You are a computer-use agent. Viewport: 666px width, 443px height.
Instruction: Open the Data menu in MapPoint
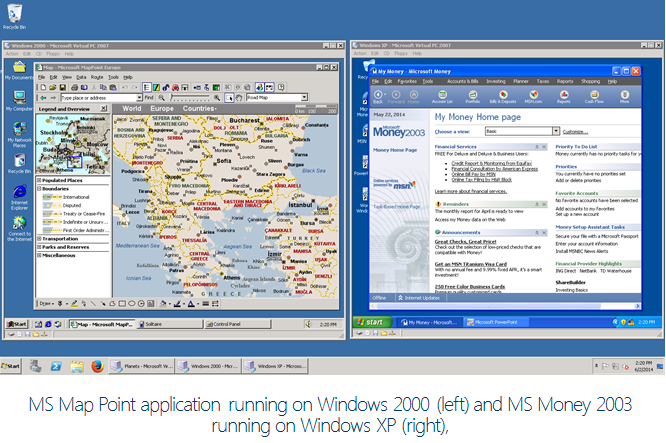click(x=81, y=77)
